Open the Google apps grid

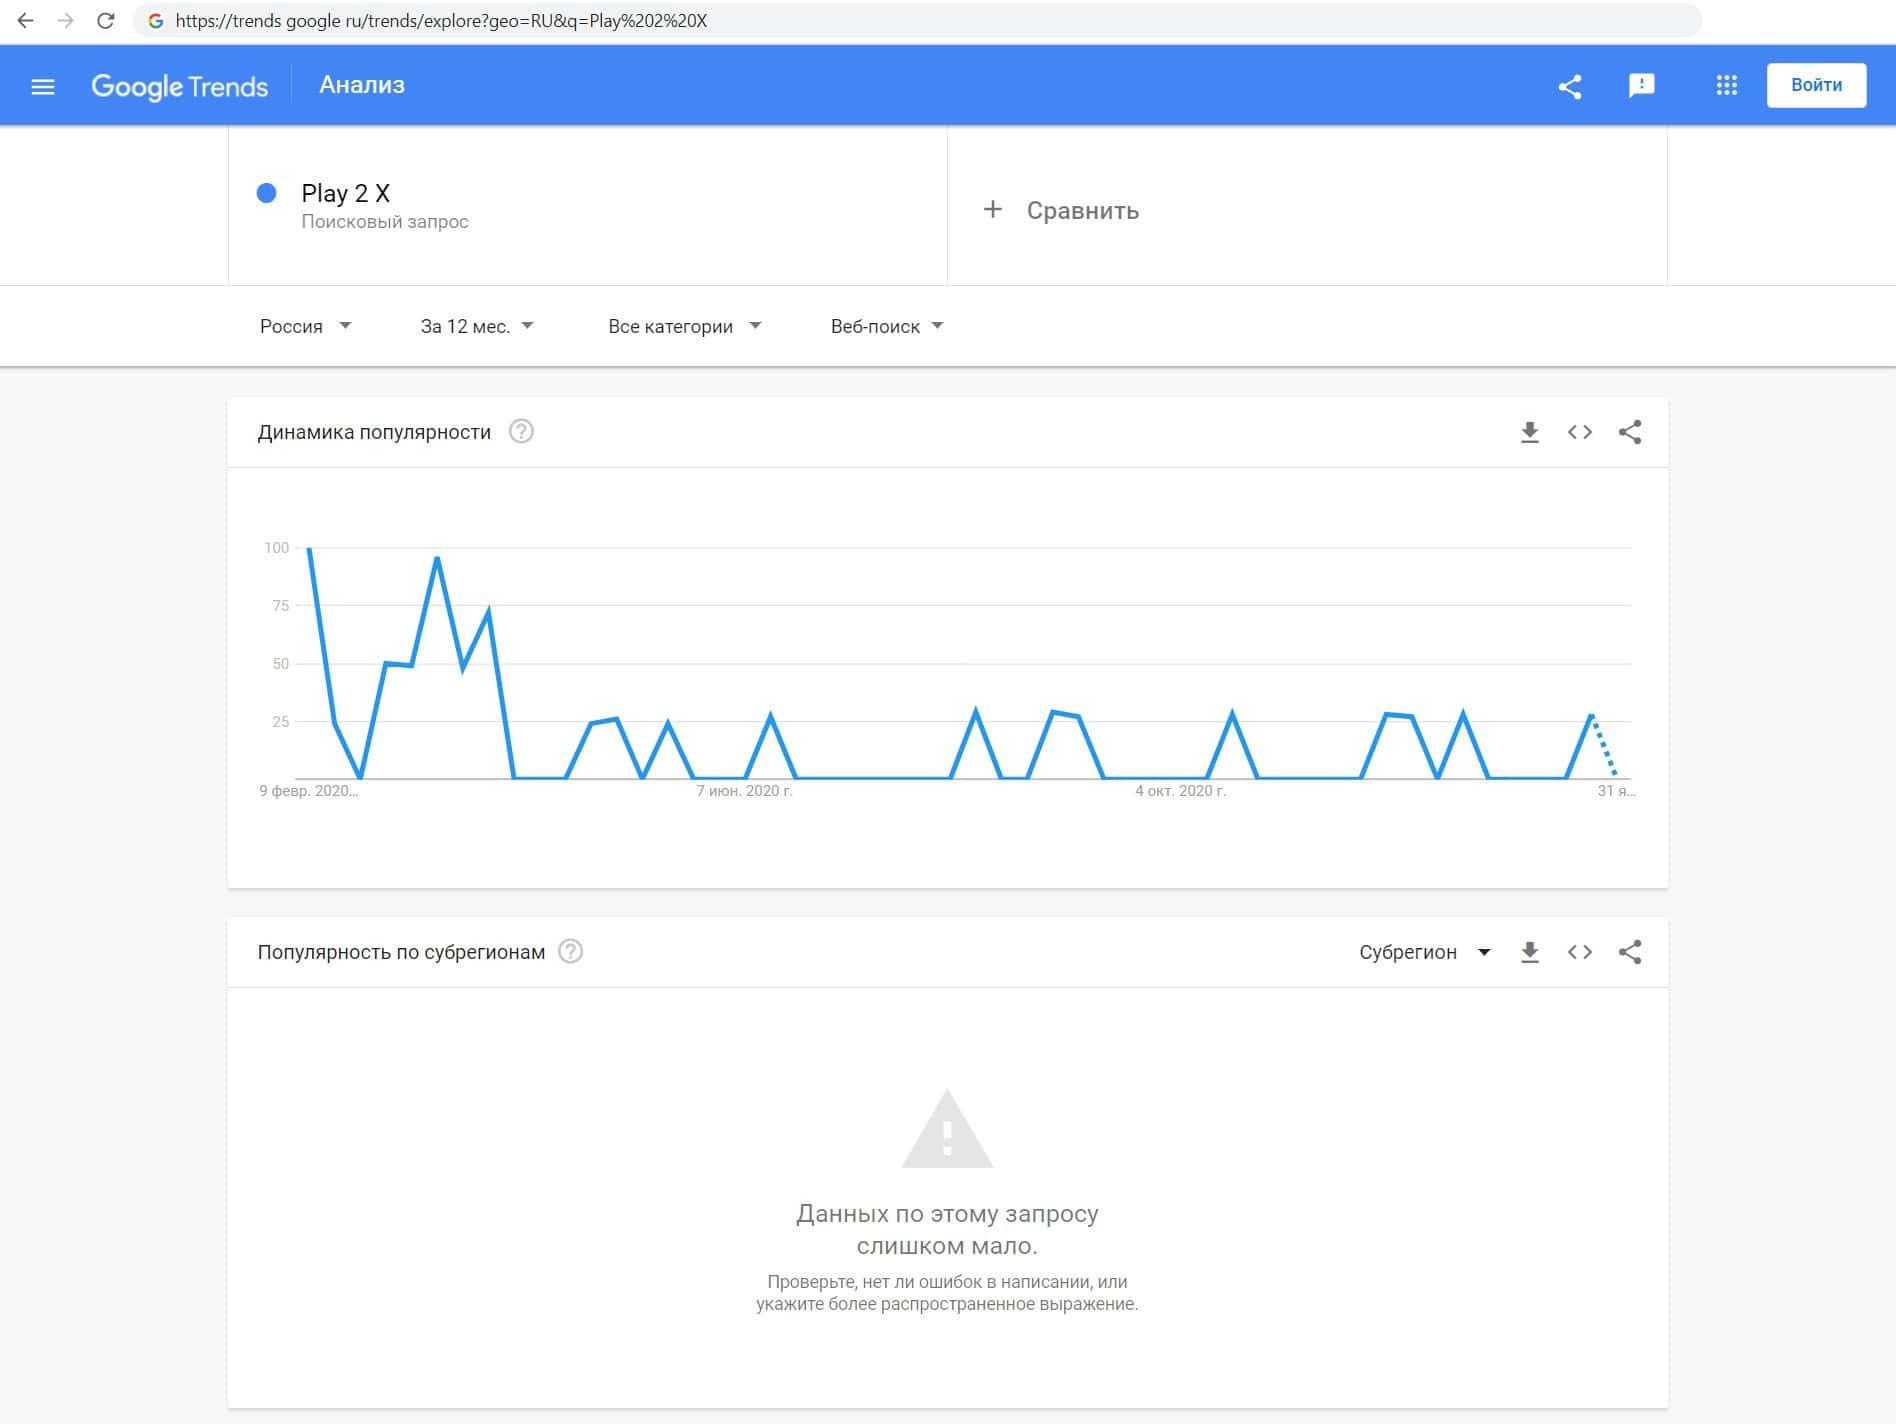tap(1727, 86)
